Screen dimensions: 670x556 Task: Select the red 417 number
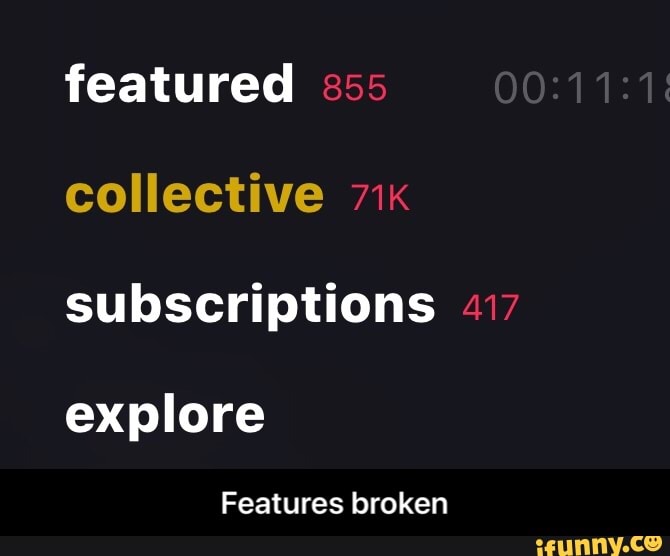[x=491, y=307]
